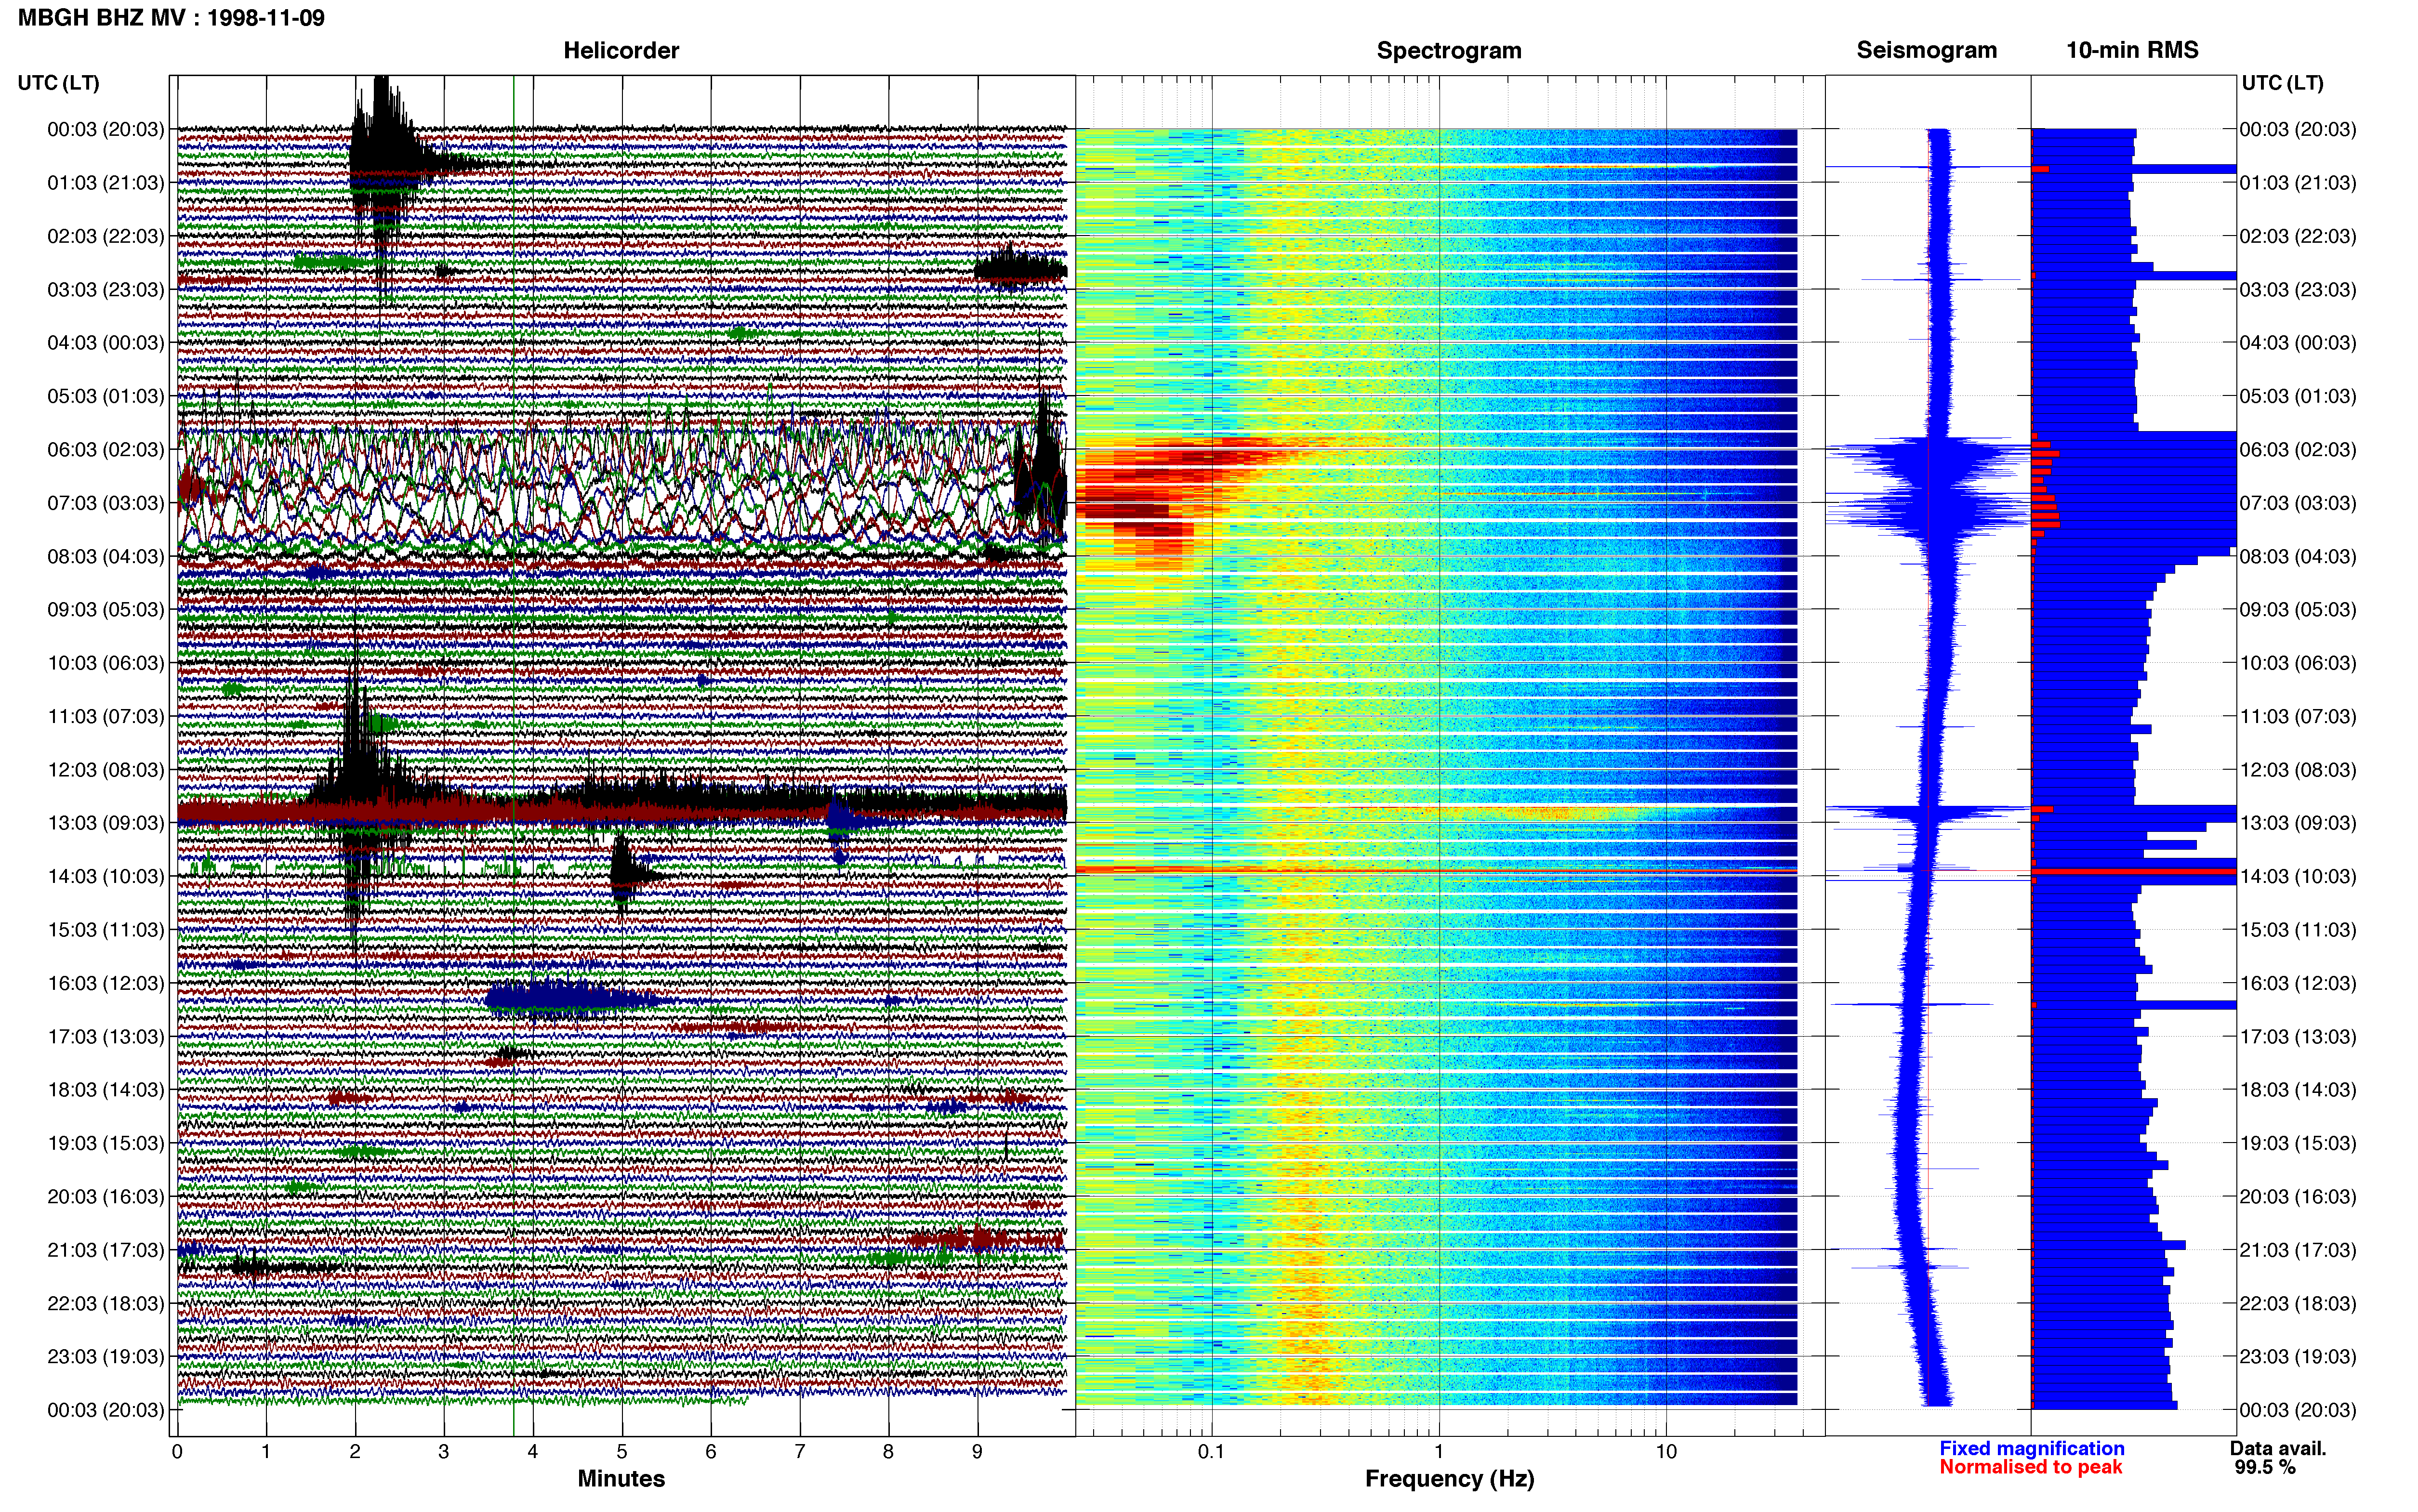2418x1512 pixels.
Task: Click the left 'UTC (LT)' axis label
Action: coord(59,83)
